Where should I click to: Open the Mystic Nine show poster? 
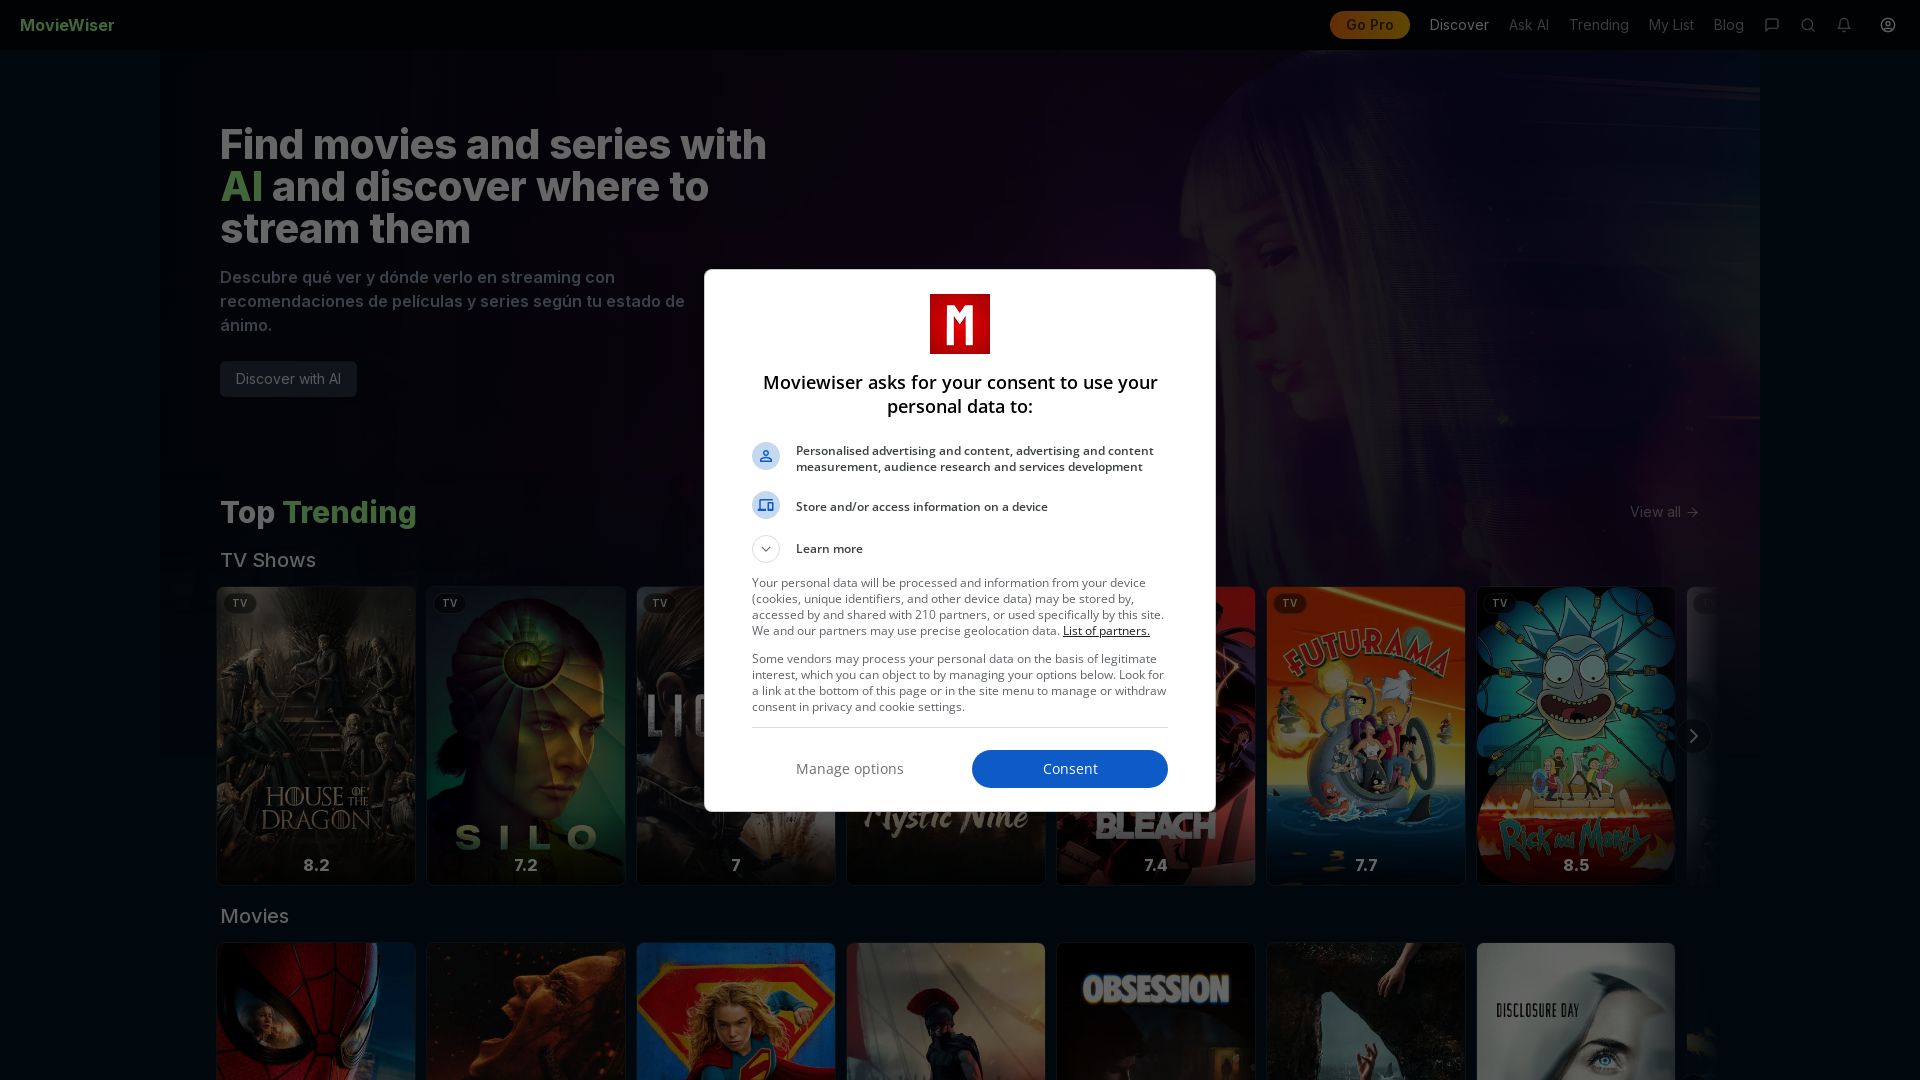tap(946, 848)
